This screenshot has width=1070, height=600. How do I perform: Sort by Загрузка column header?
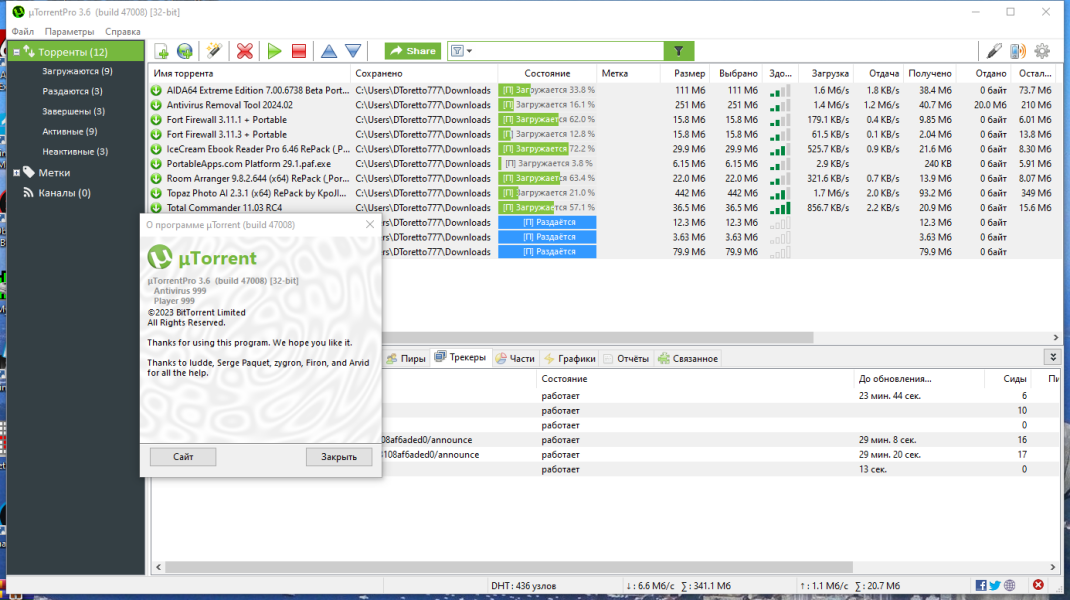click(824, 73)
